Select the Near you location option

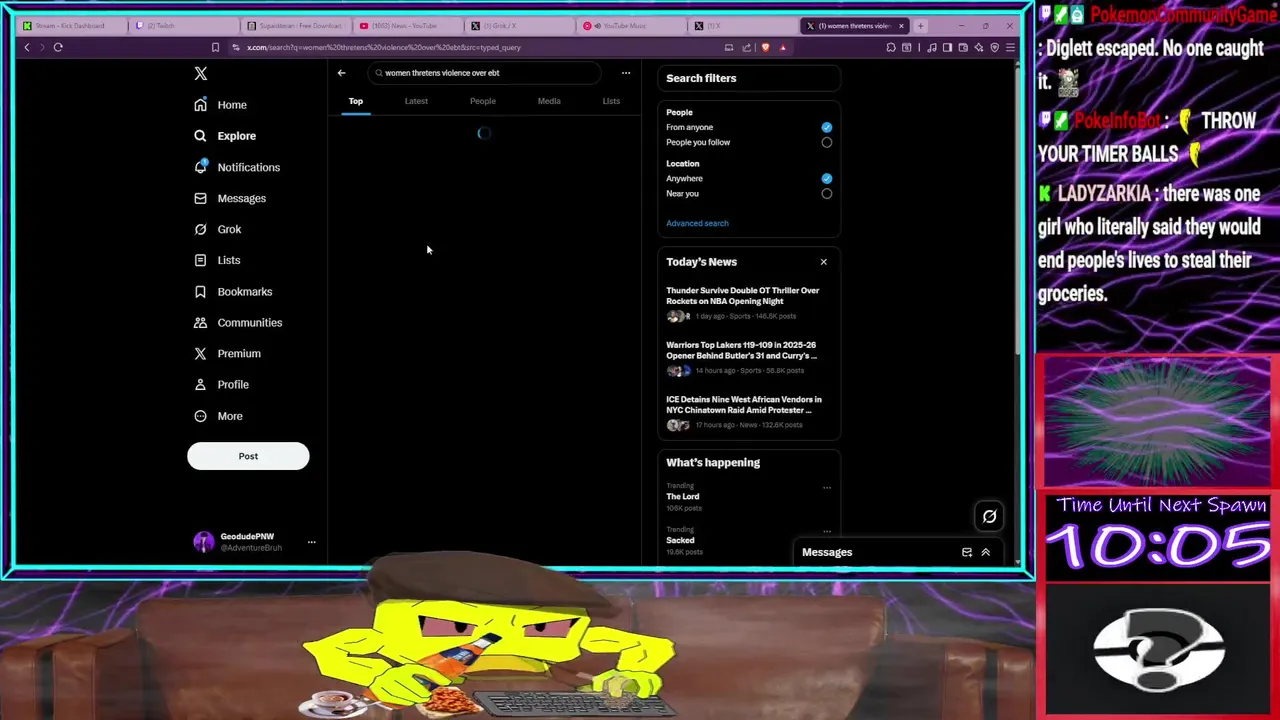pyautogui.click(x=827, y=193)
